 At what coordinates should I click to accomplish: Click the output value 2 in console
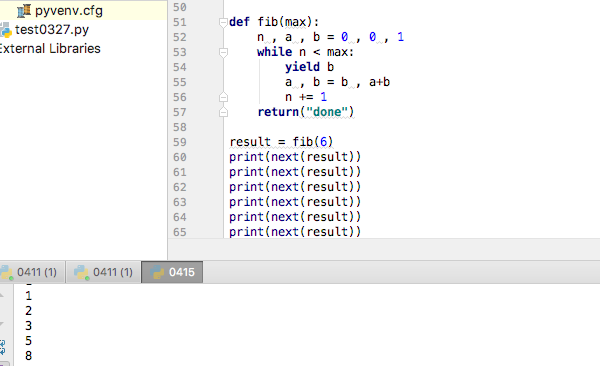click(x=29, y=311)
